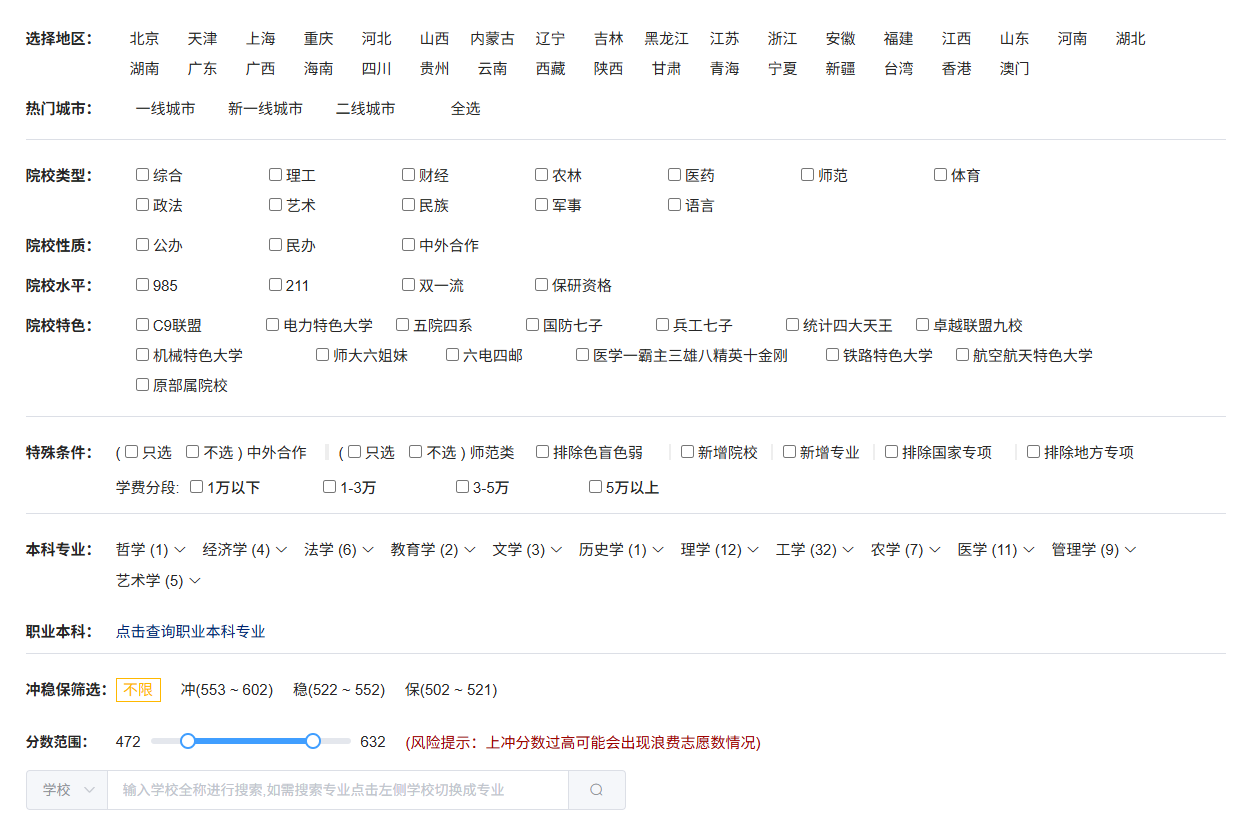The image size is (1260, 827).
Task: Select the 冲(553 ~ 602) filter option
Action: [x=227, y=690]
